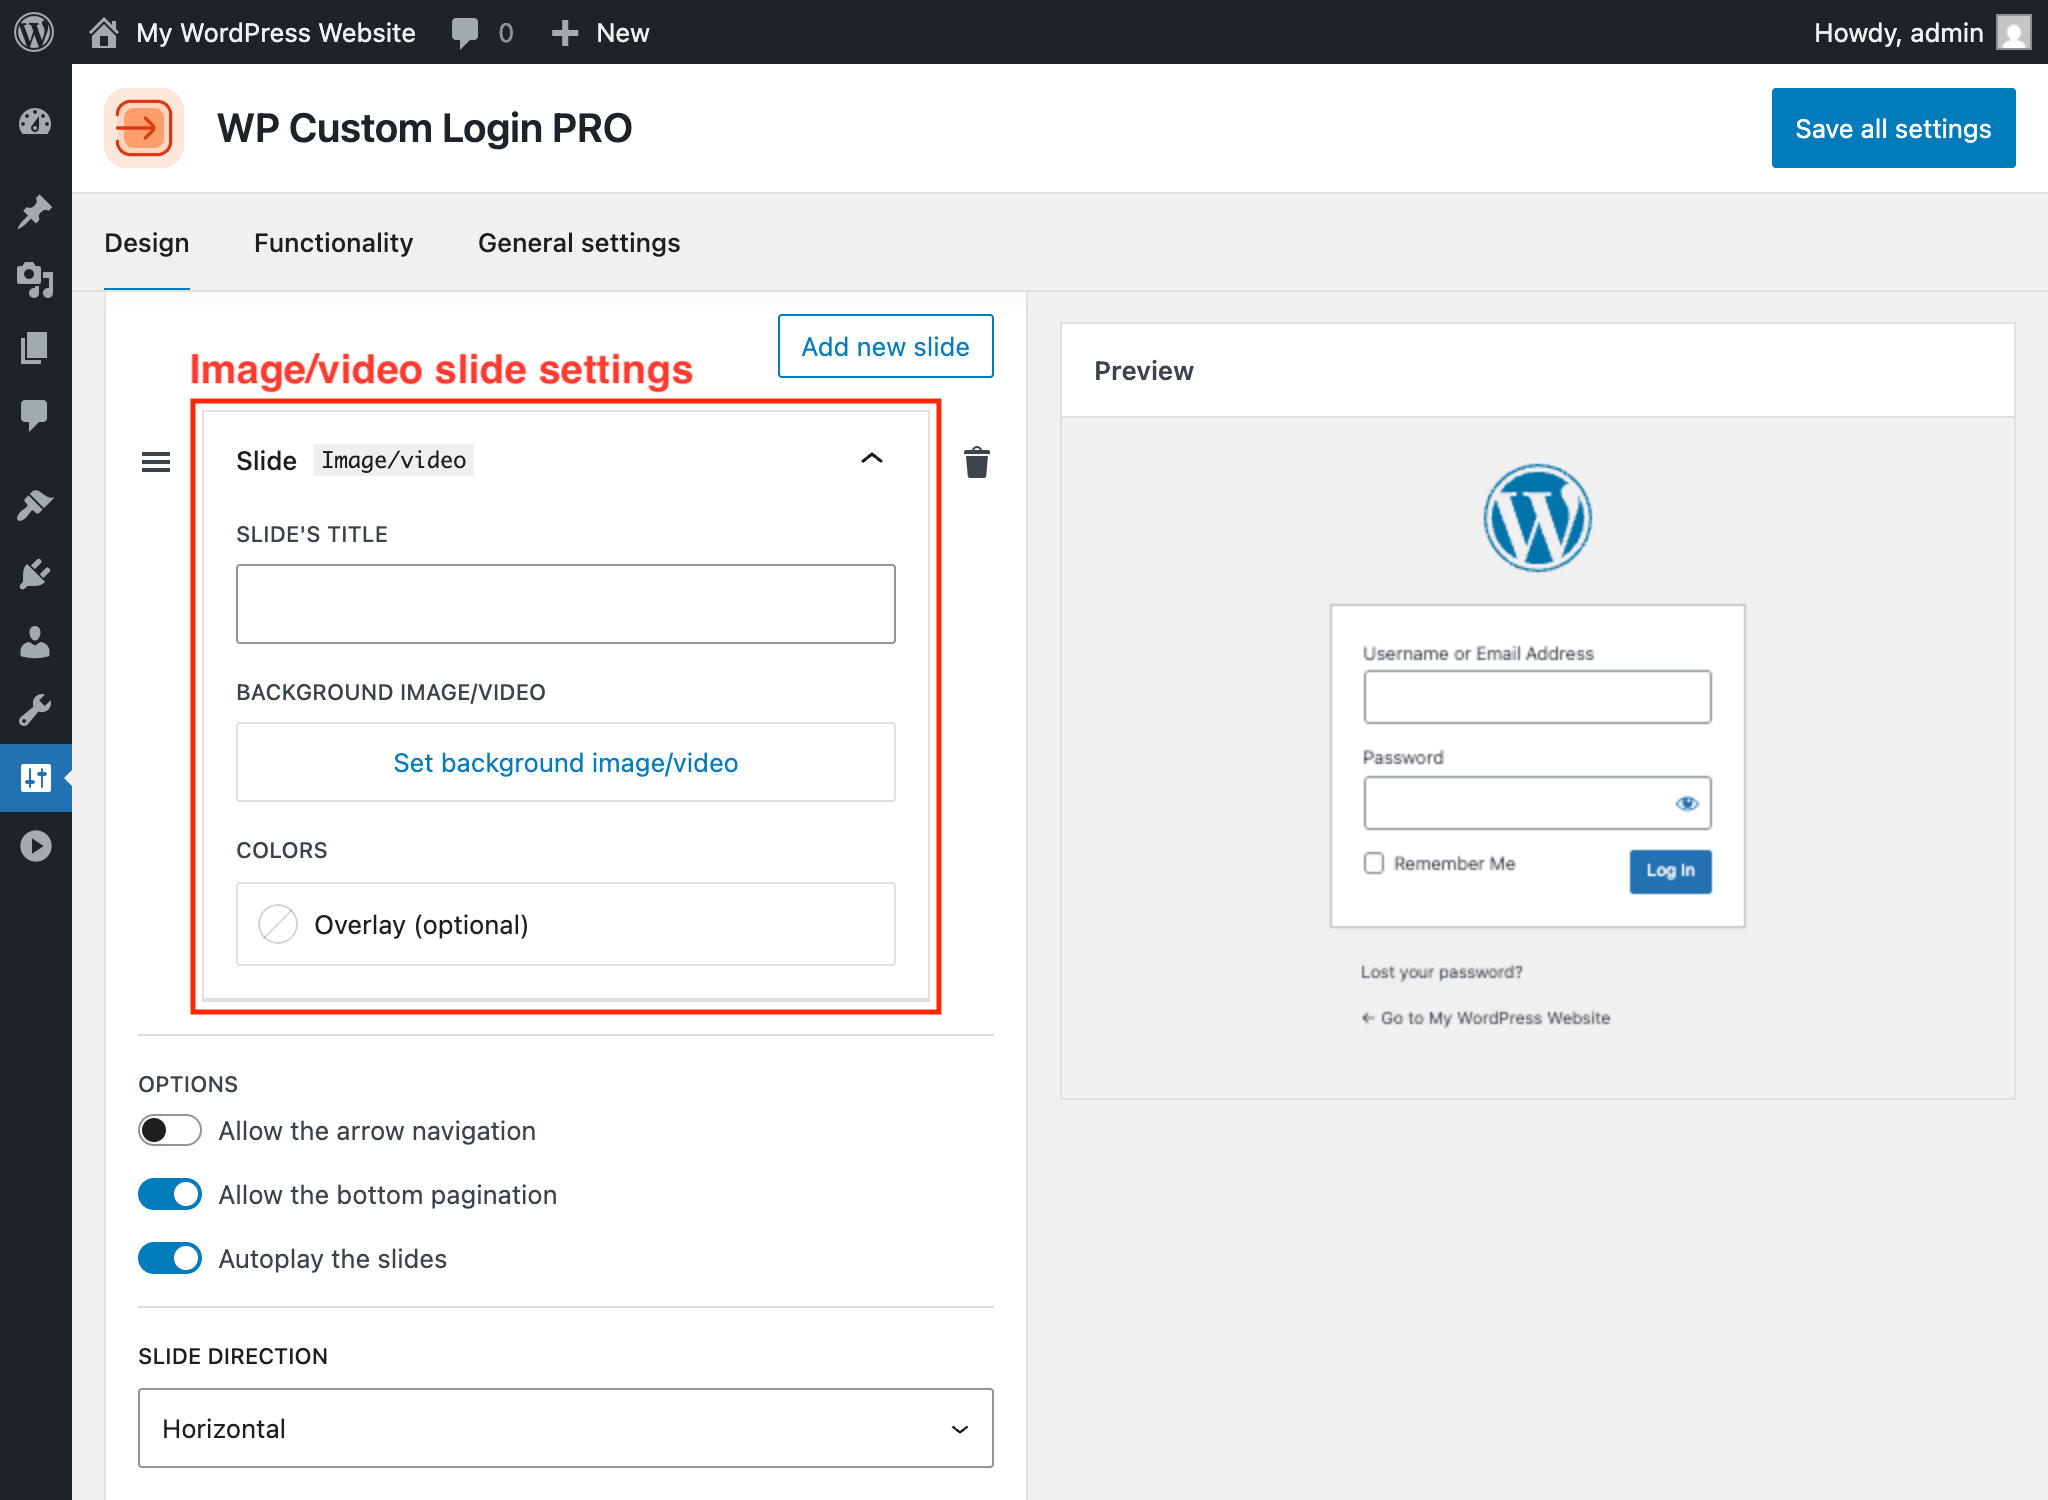Delete the slide using the trash icon
The width and height of the screenshot is (2048, 1500).
coord(977,462)
